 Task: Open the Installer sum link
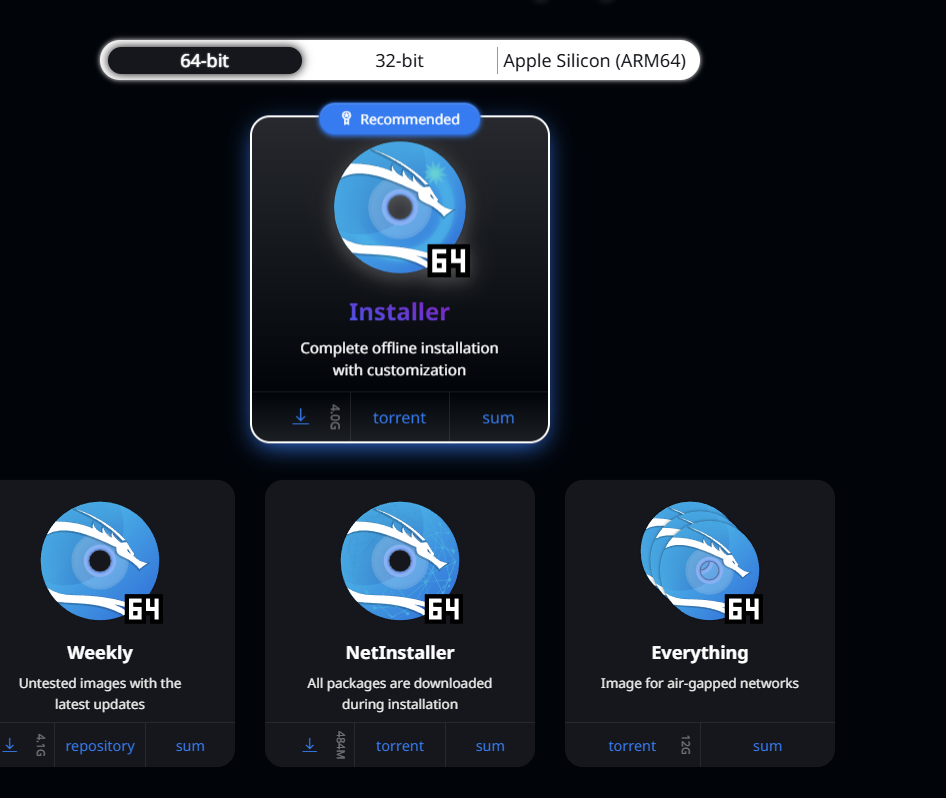click(498, 417)
